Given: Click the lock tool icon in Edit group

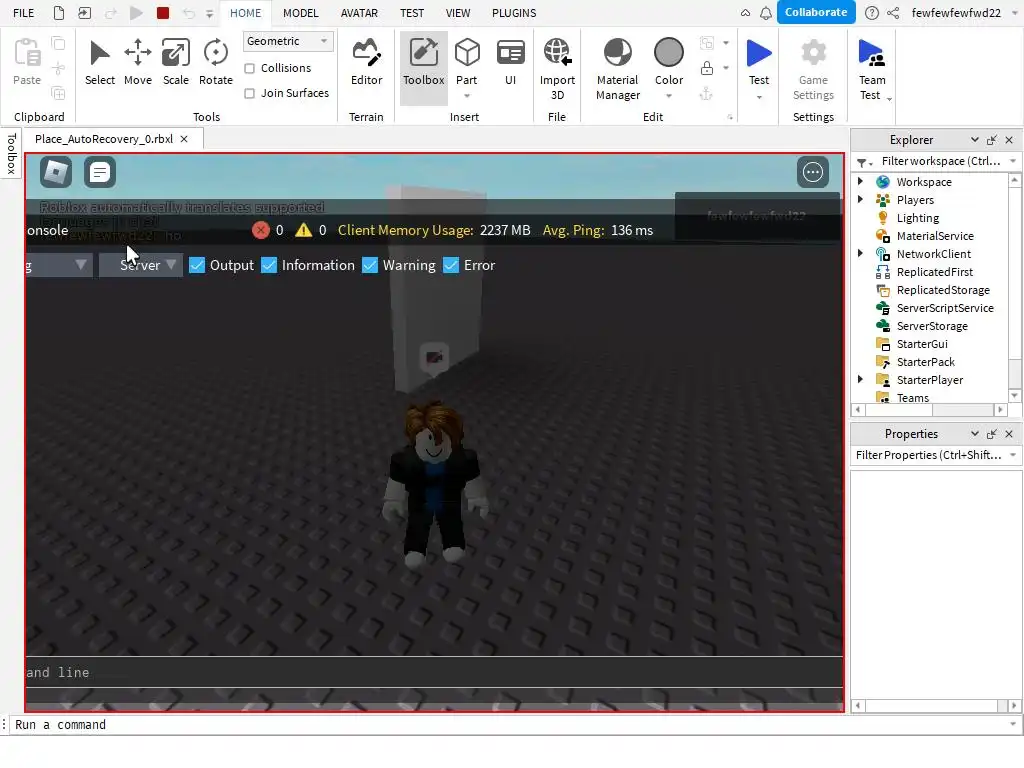Looking at the screenshot, I should (x=707, y=68).
